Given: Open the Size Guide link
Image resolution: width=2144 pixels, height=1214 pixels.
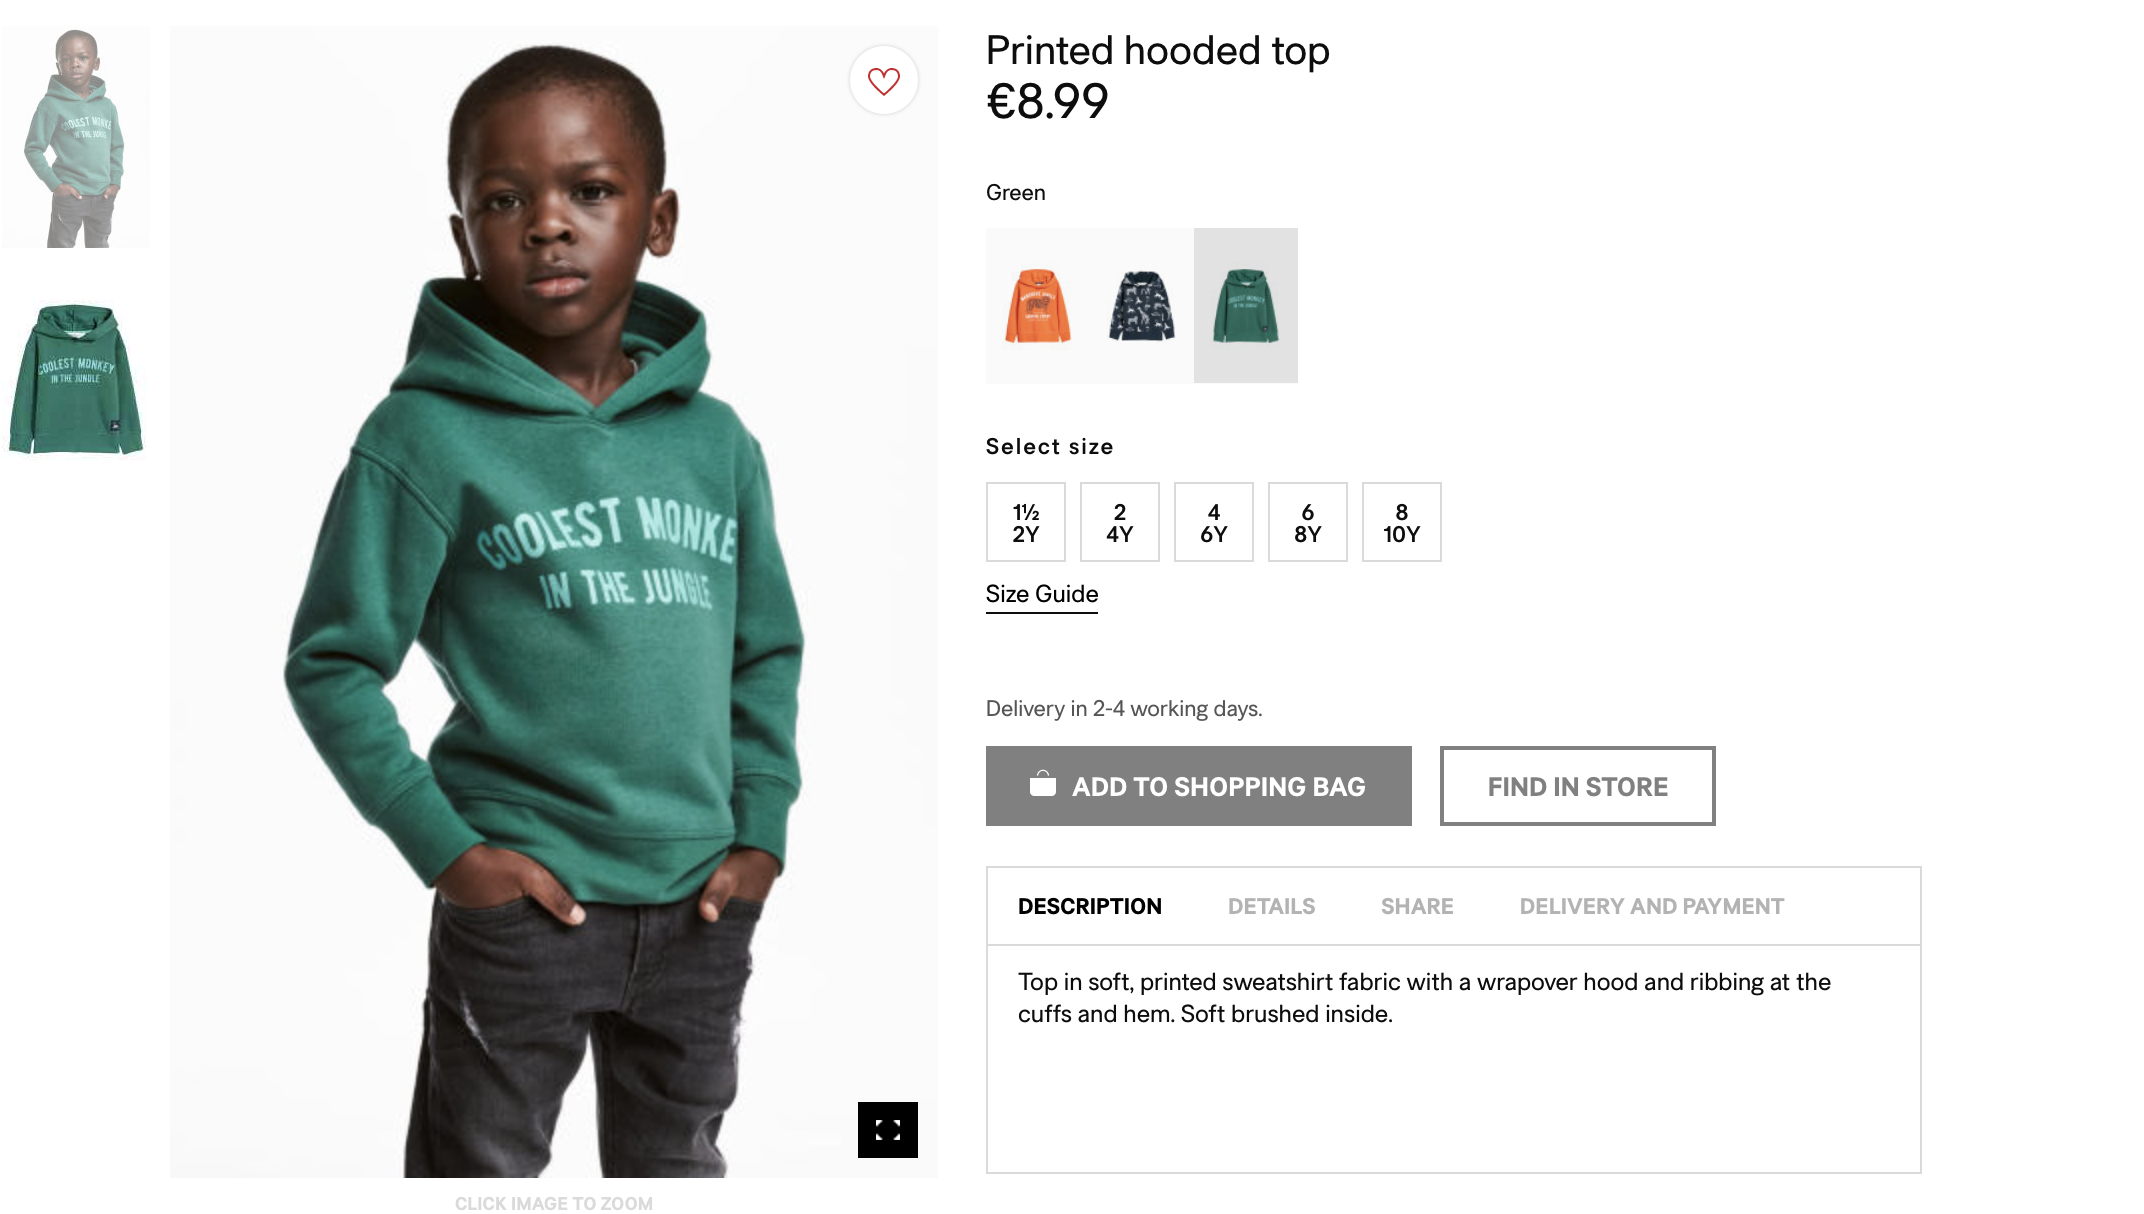Looking at the screenshot, I should [1041, 594].
